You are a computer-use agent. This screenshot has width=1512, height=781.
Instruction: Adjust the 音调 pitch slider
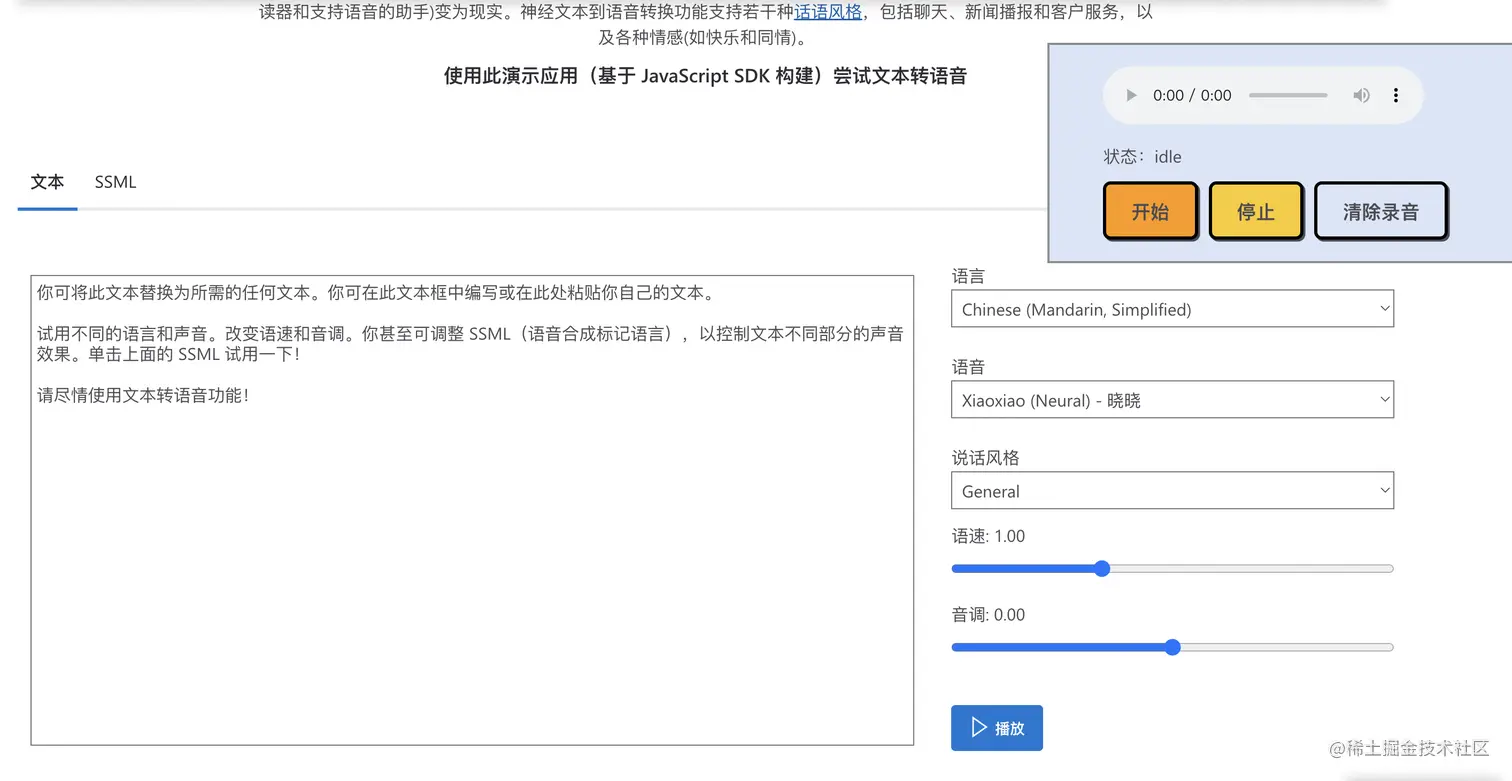[x=1172, y=647]
